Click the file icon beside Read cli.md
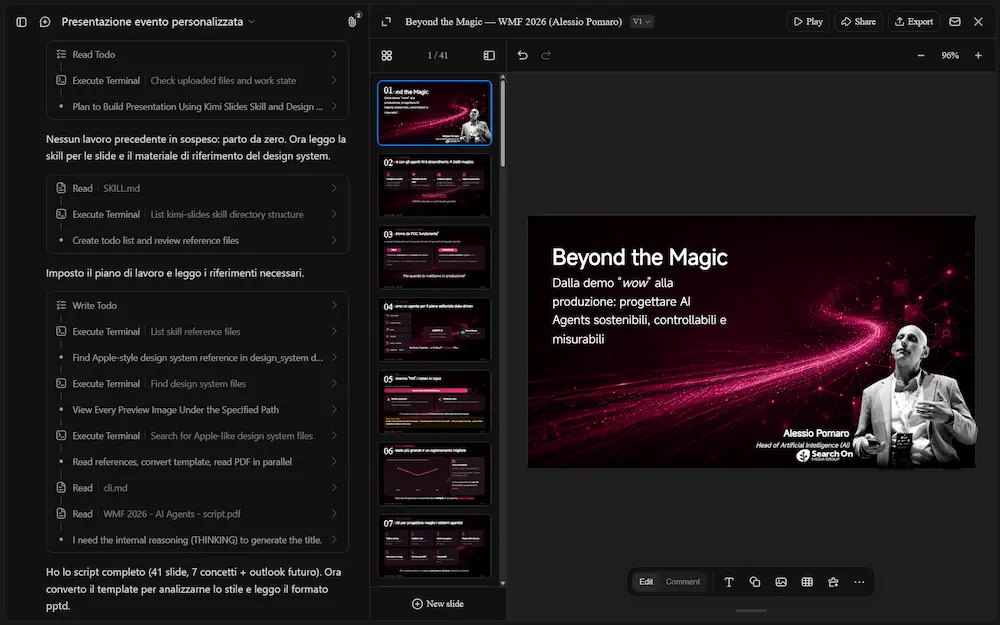Screen dimensions: 1000x625 tap(61, 488)
